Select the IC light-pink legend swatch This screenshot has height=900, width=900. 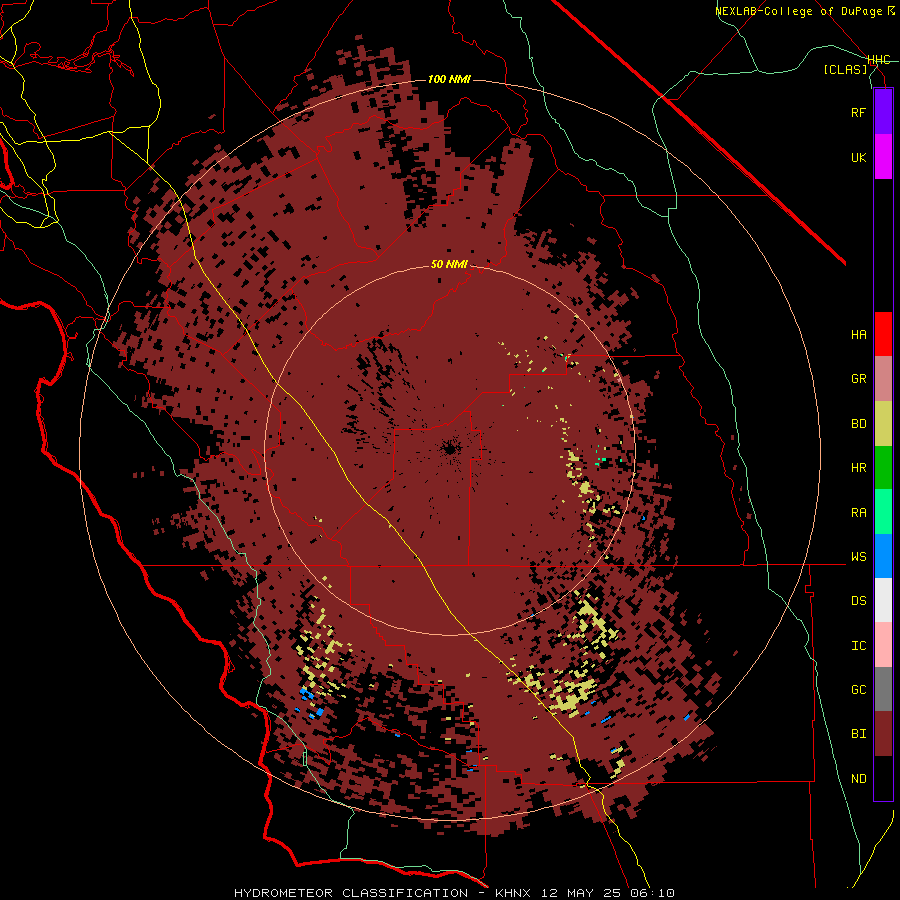pos(883,645)
